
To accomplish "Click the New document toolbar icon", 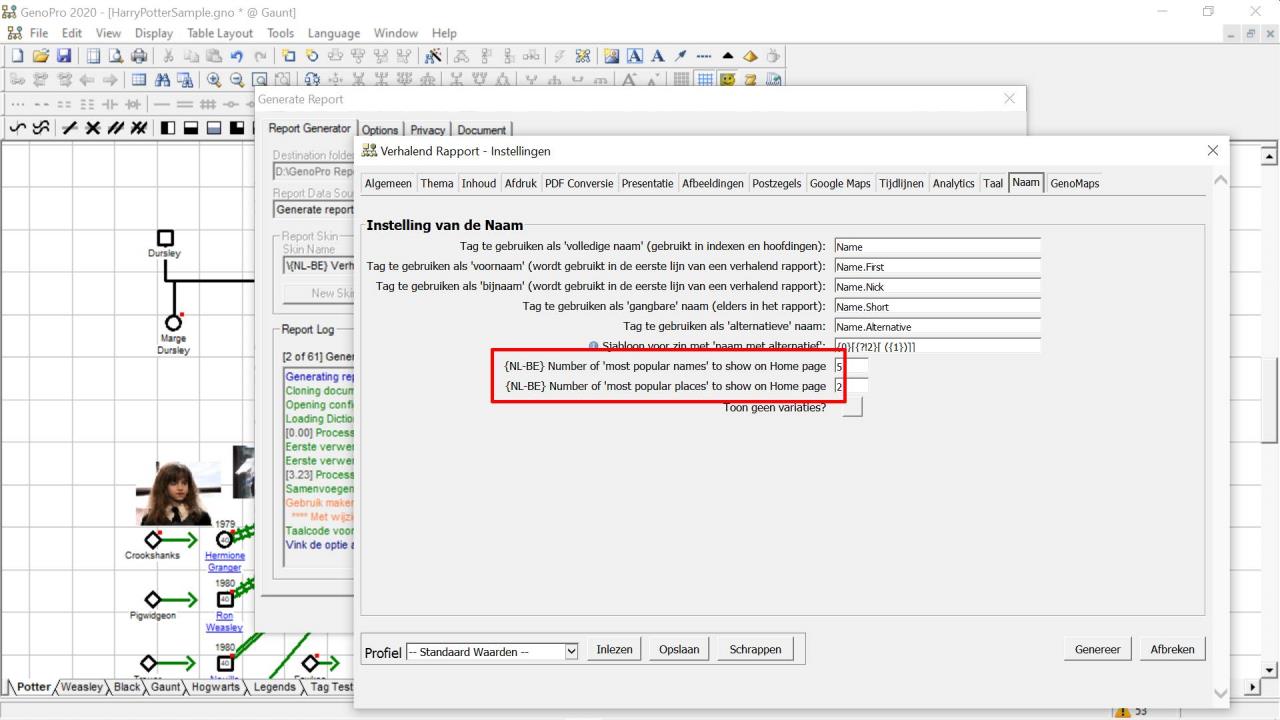I will coord(18,56).
